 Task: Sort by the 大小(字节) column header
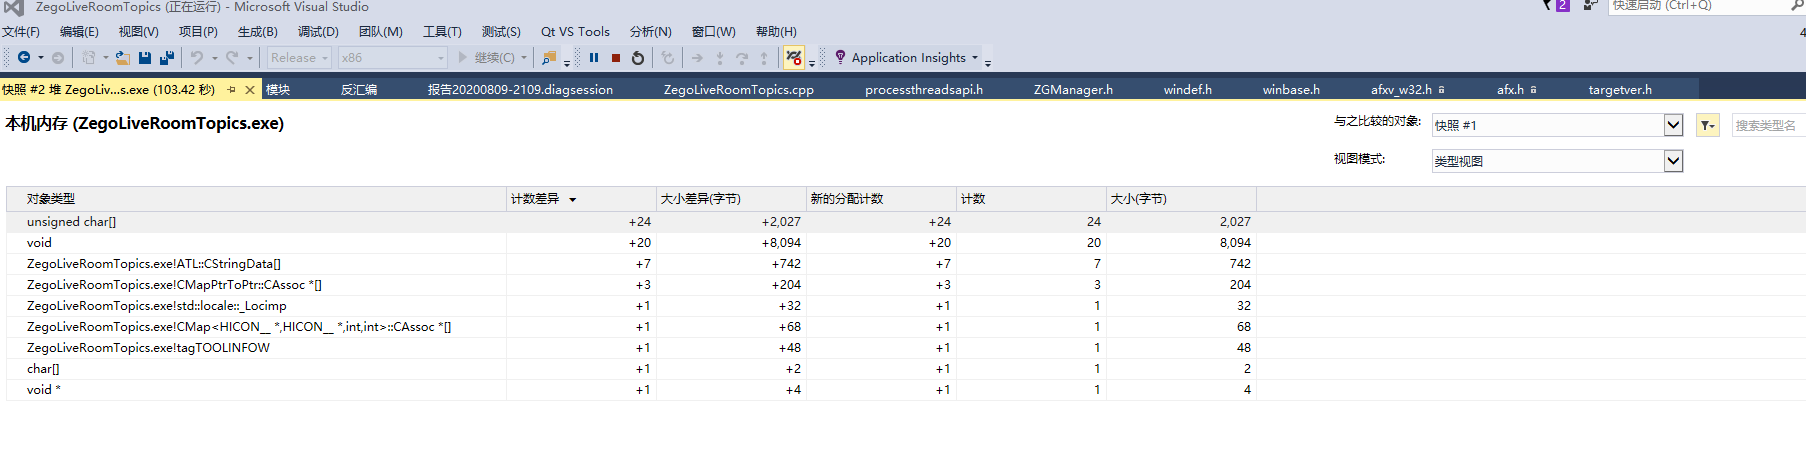1181,199
